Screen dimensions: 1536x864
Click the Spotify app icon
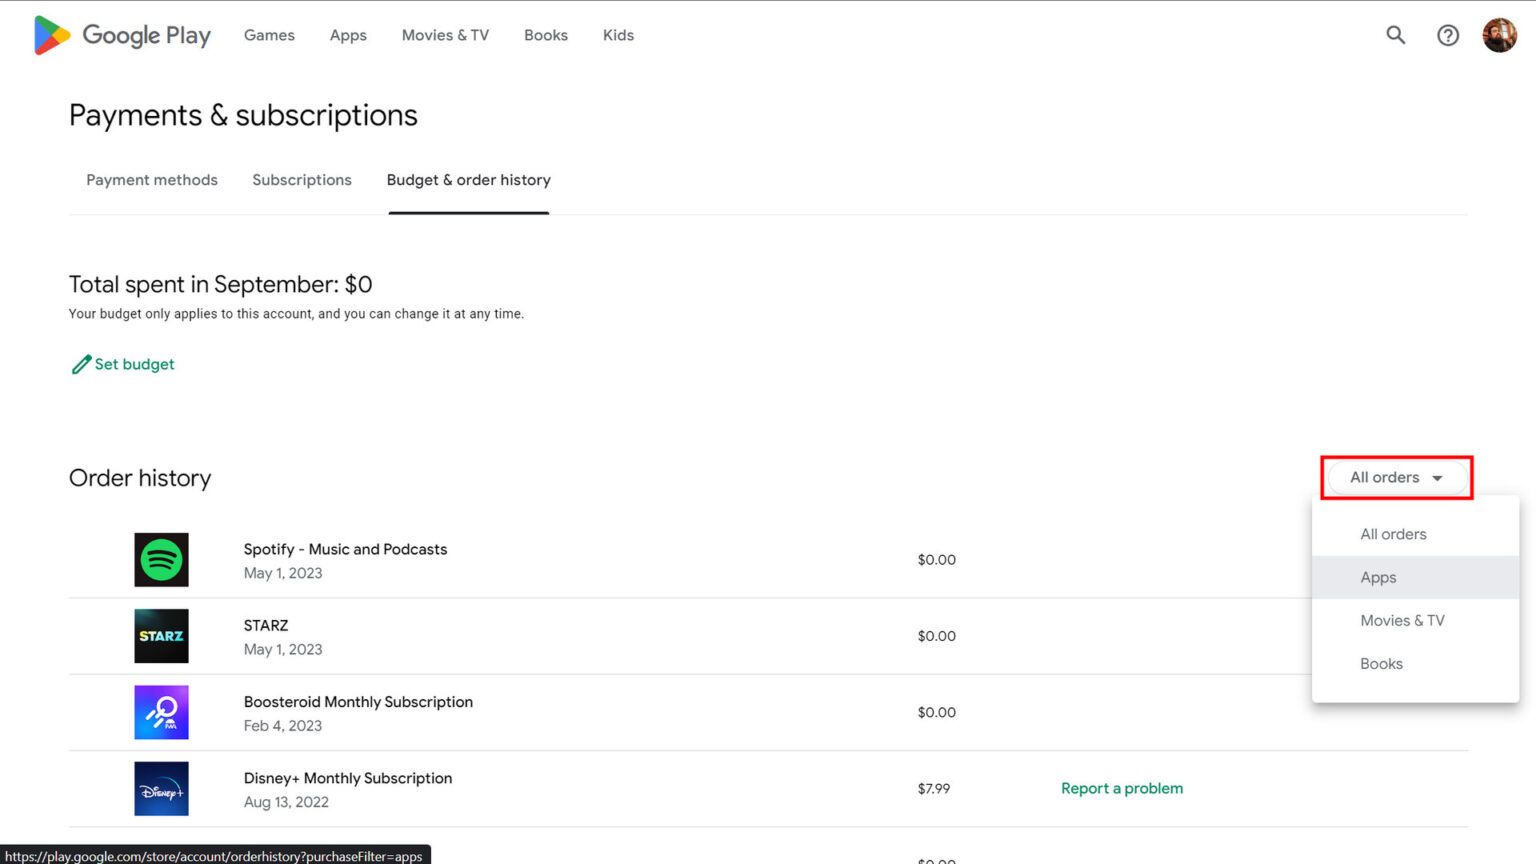161,560
